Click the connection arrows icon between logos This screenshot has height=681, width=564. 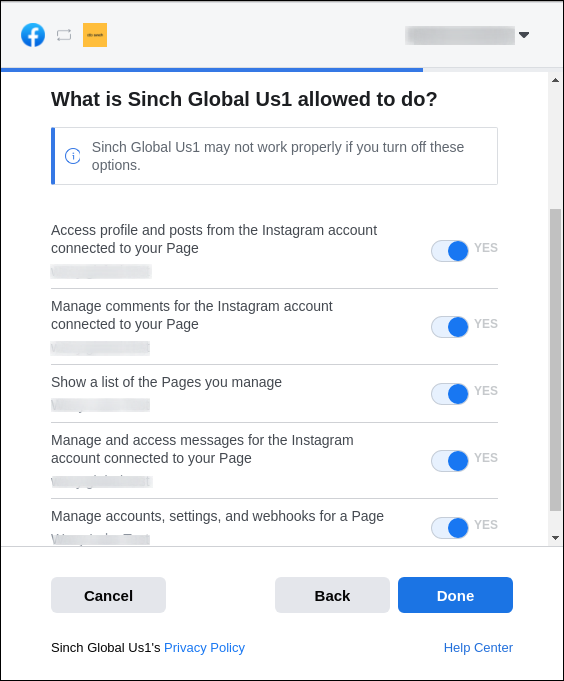click(x=64, y=35)
